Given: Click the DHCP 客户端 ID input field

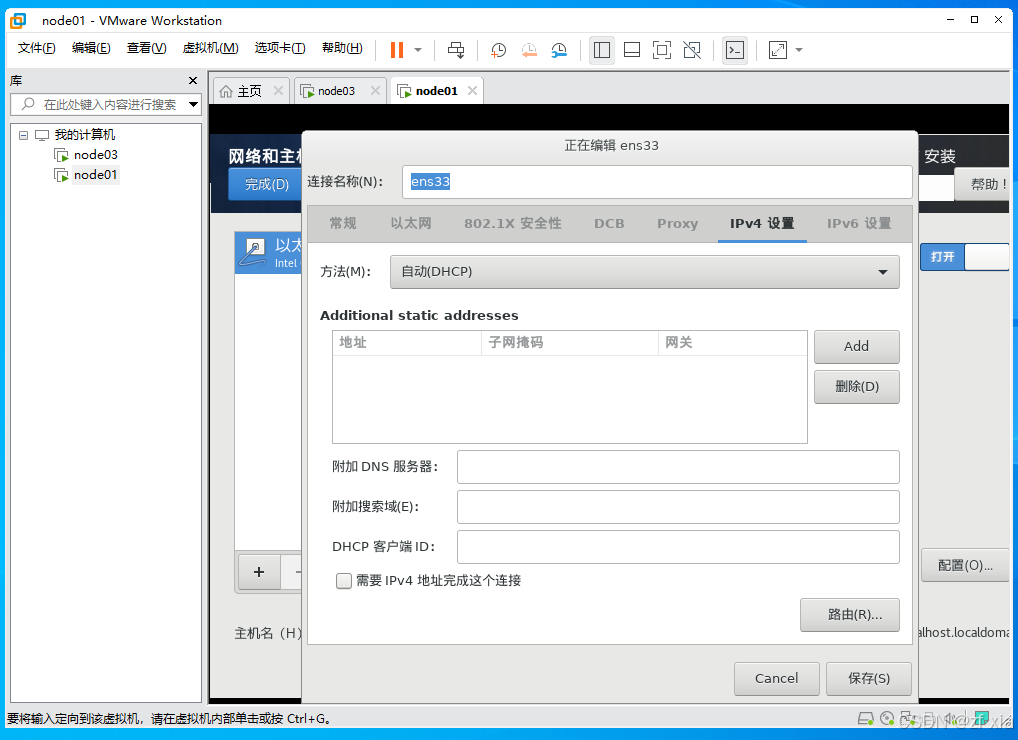Looking at the screenshot, I should 678,547.
